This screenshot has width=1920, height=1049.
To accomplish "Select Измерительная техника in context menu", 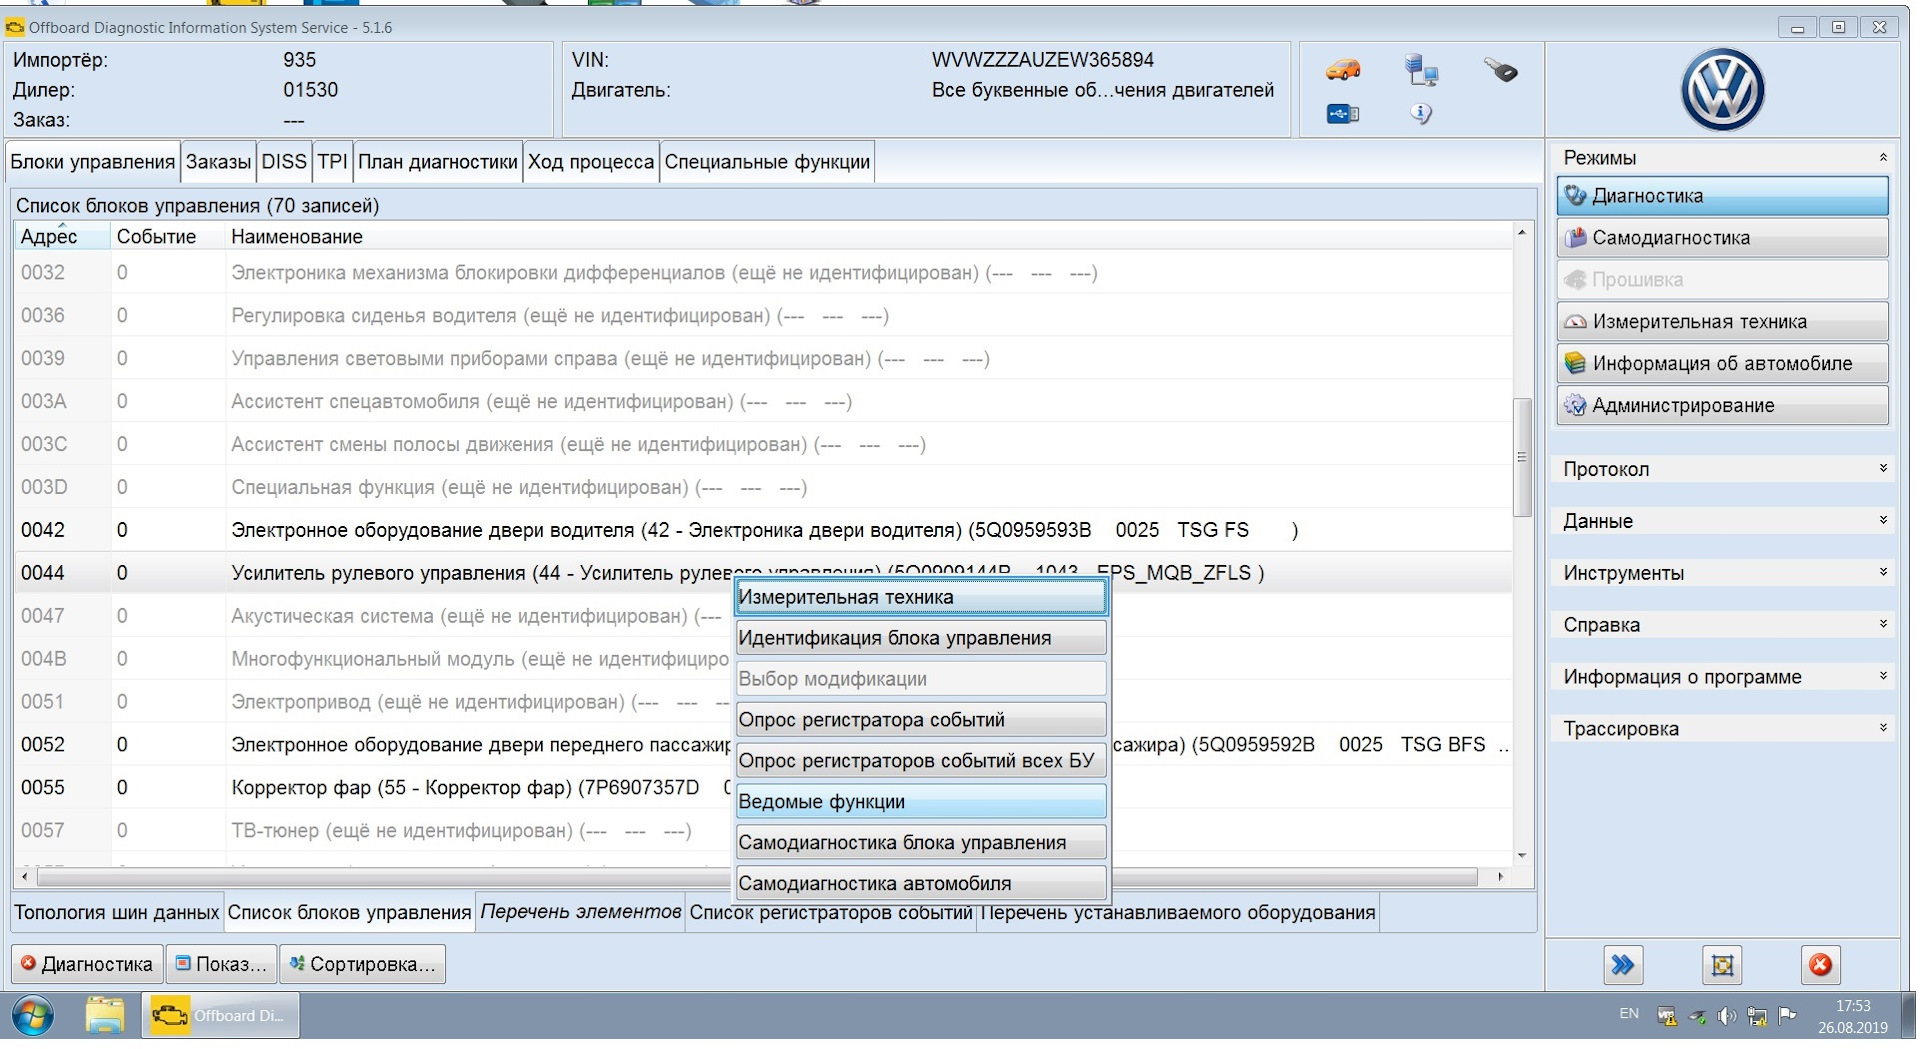I will [921, 597].
